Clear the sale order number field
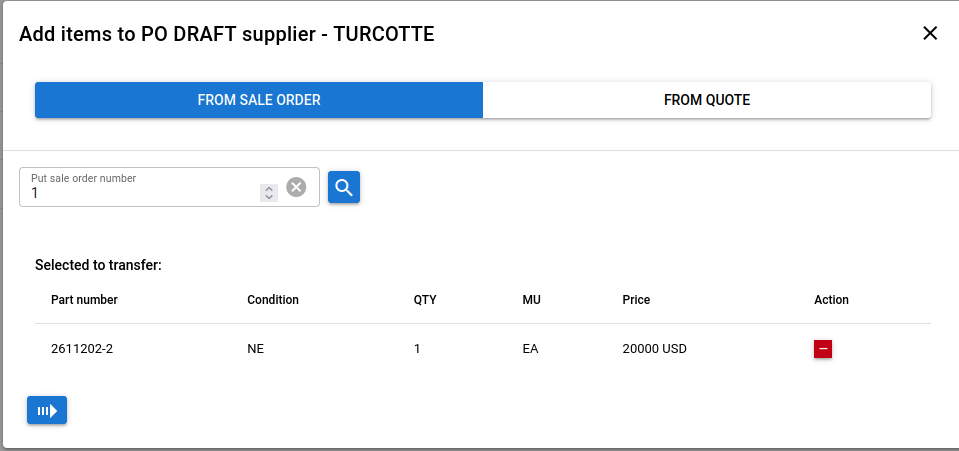Screen dimensions: 959x451 coord(296,187)
